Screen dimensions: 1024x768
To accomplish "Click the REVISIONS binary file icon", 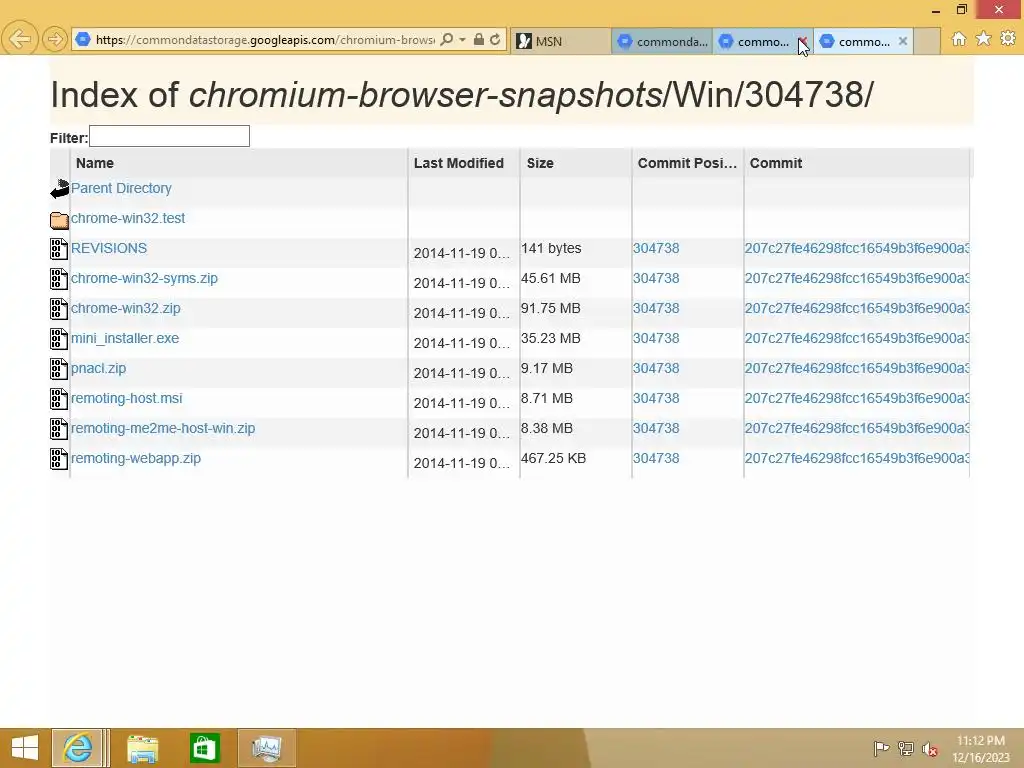I will click(x=59, y=249).
